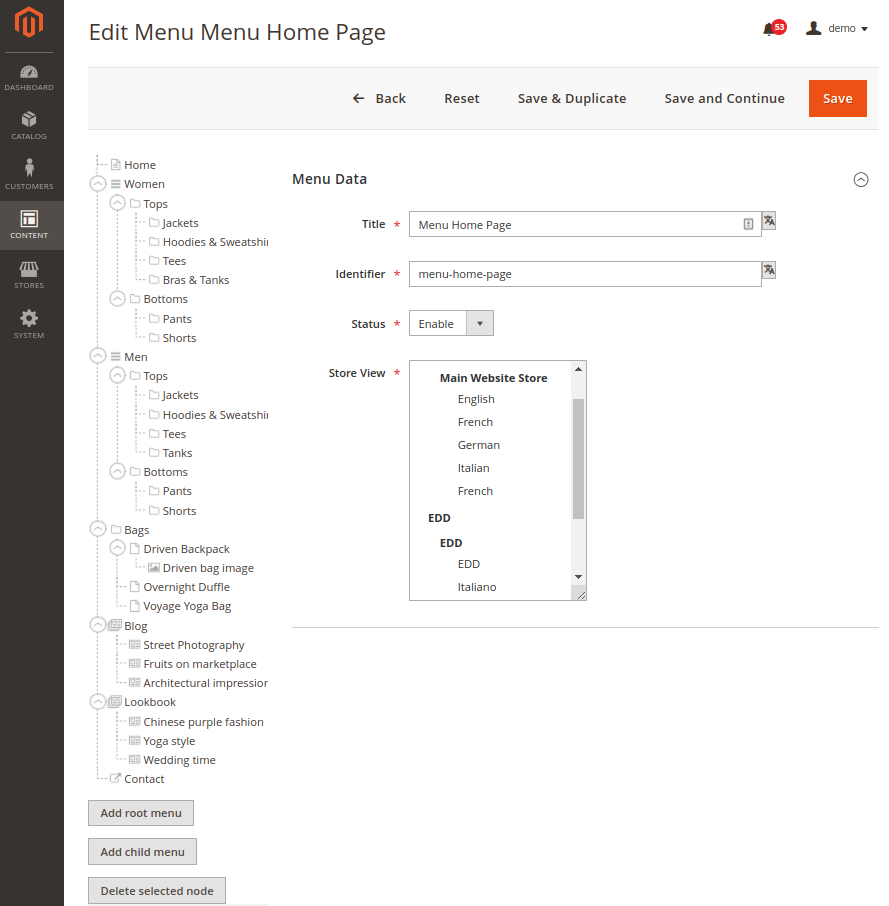
Task: Select Fruits on marketplace node
Action: (200, 663)
